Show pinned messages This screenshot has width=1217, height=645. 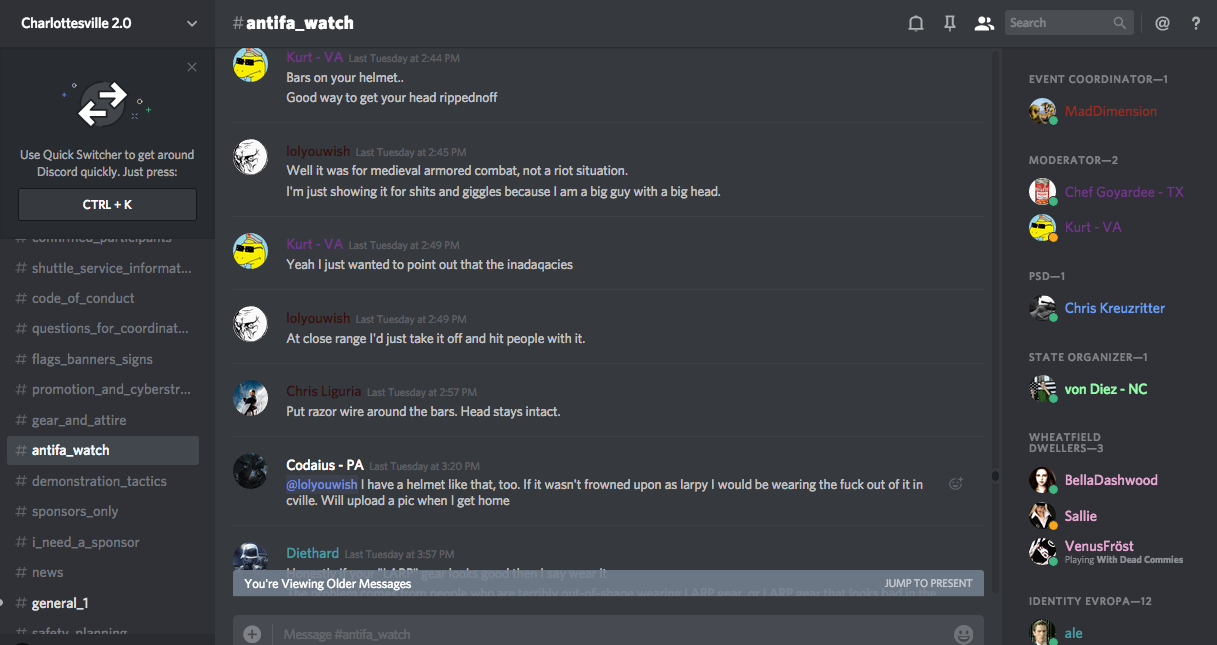tap(950, 23)
